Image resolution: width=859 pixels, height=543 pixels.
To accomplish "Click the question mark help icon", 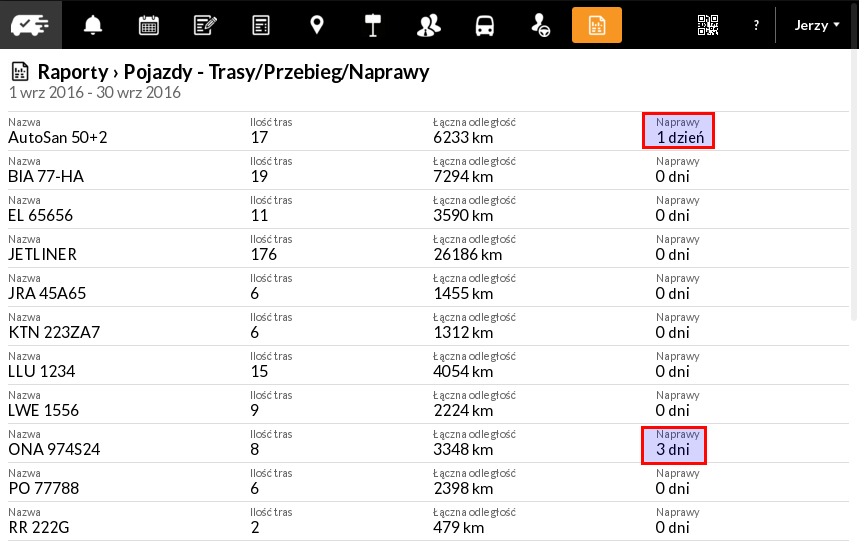I will point(756,25).
